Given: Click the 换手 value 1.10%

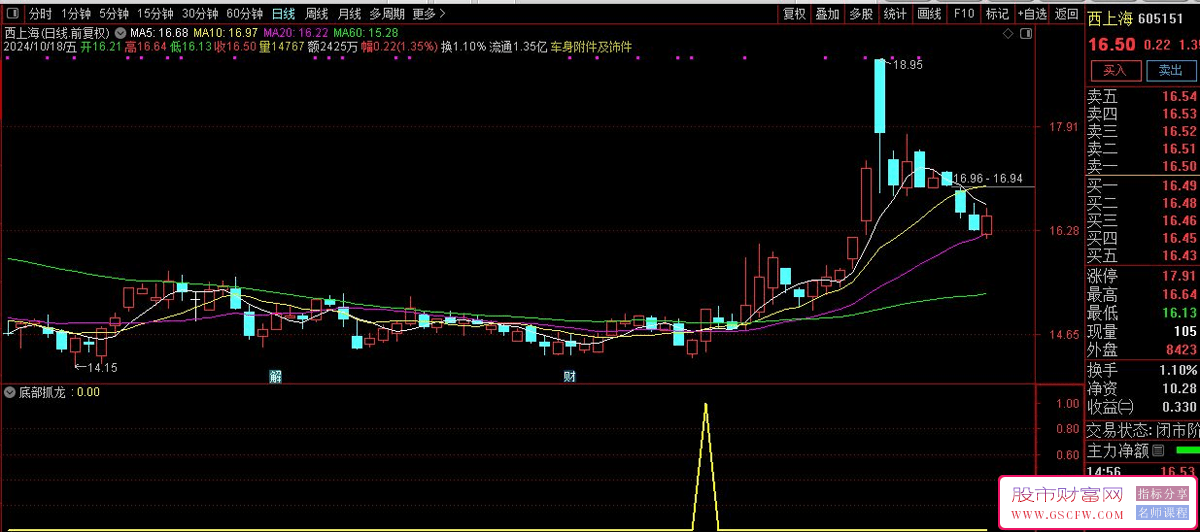Looking at the screenshot, I should click(1177, 370).
